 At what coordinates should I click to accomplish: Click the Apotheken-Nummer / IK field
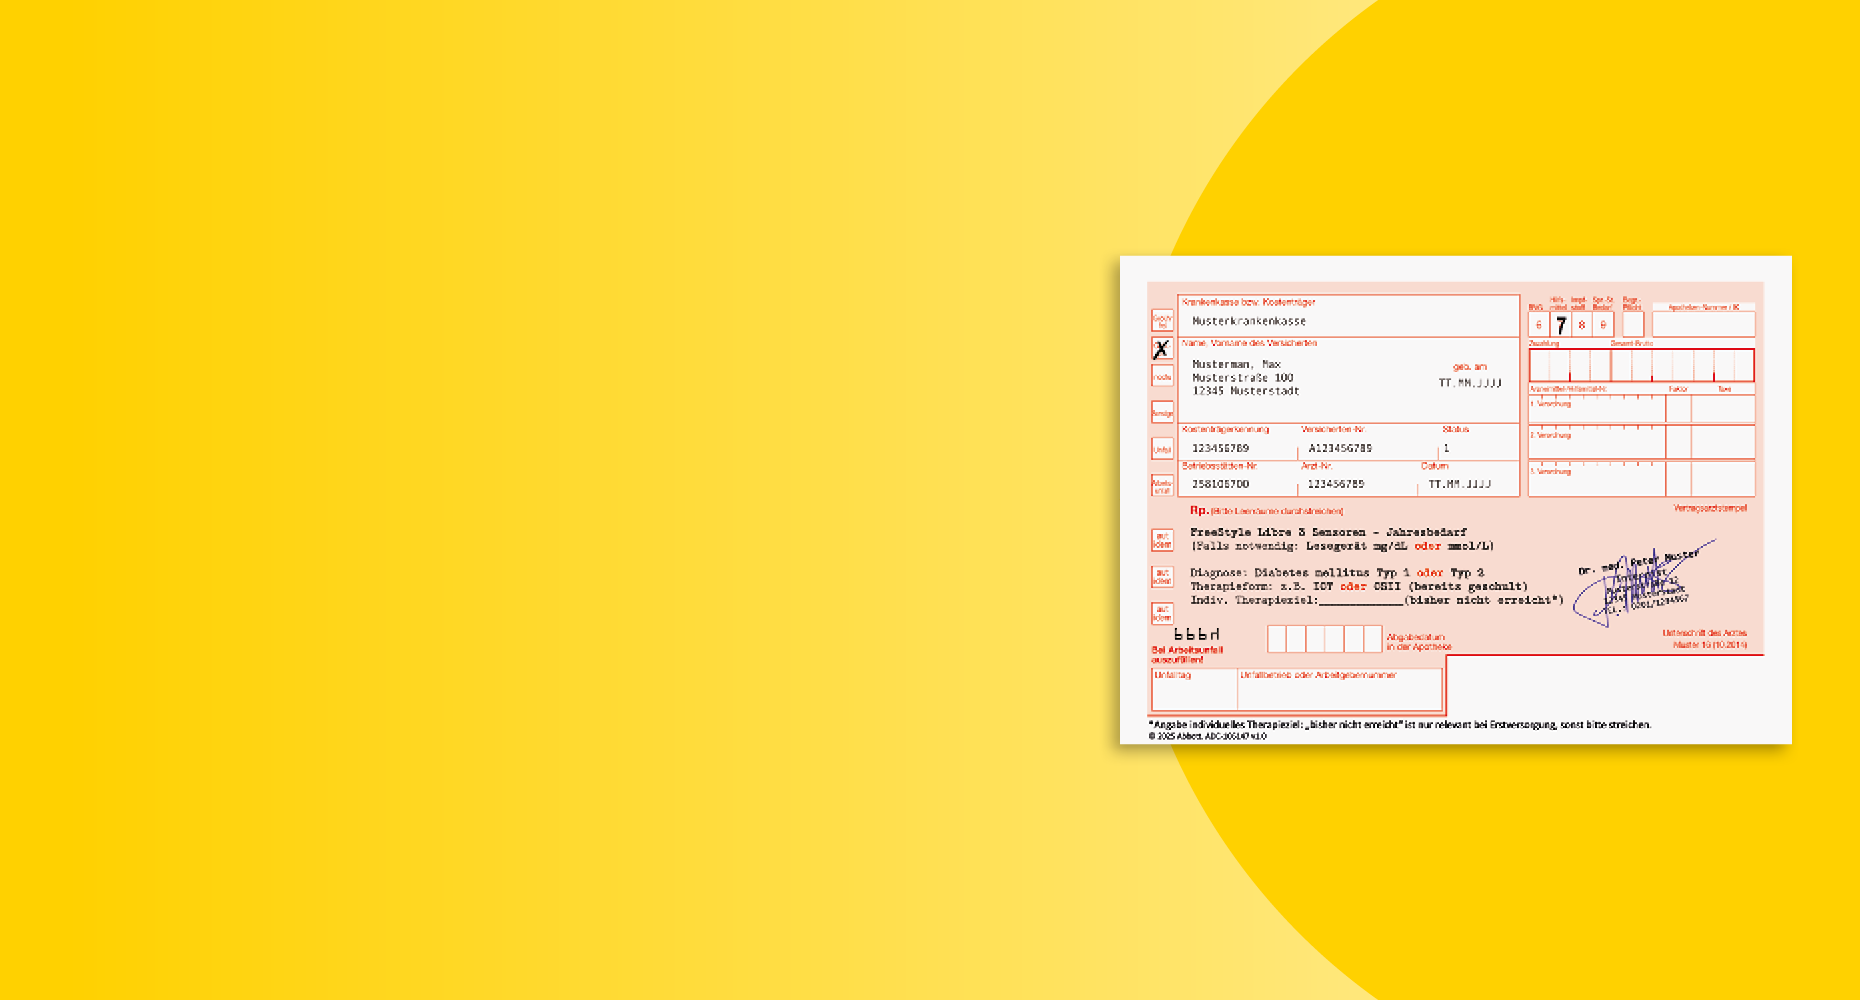[x=1703, y=324]
